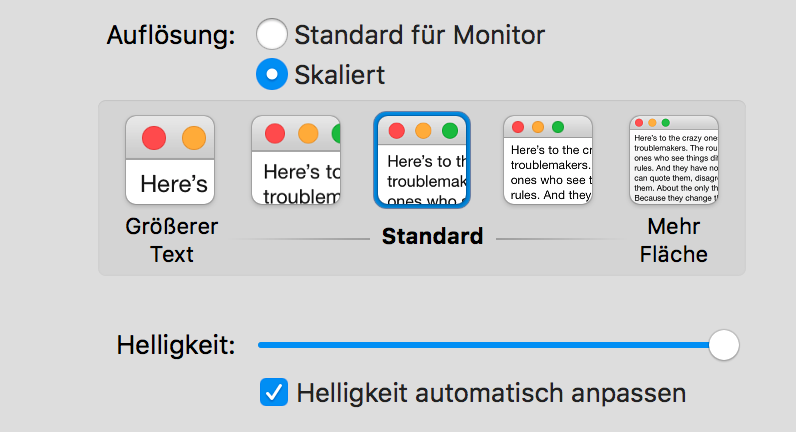Click the Skaliert text label
The image size is (796, 432).
point(339,74)
